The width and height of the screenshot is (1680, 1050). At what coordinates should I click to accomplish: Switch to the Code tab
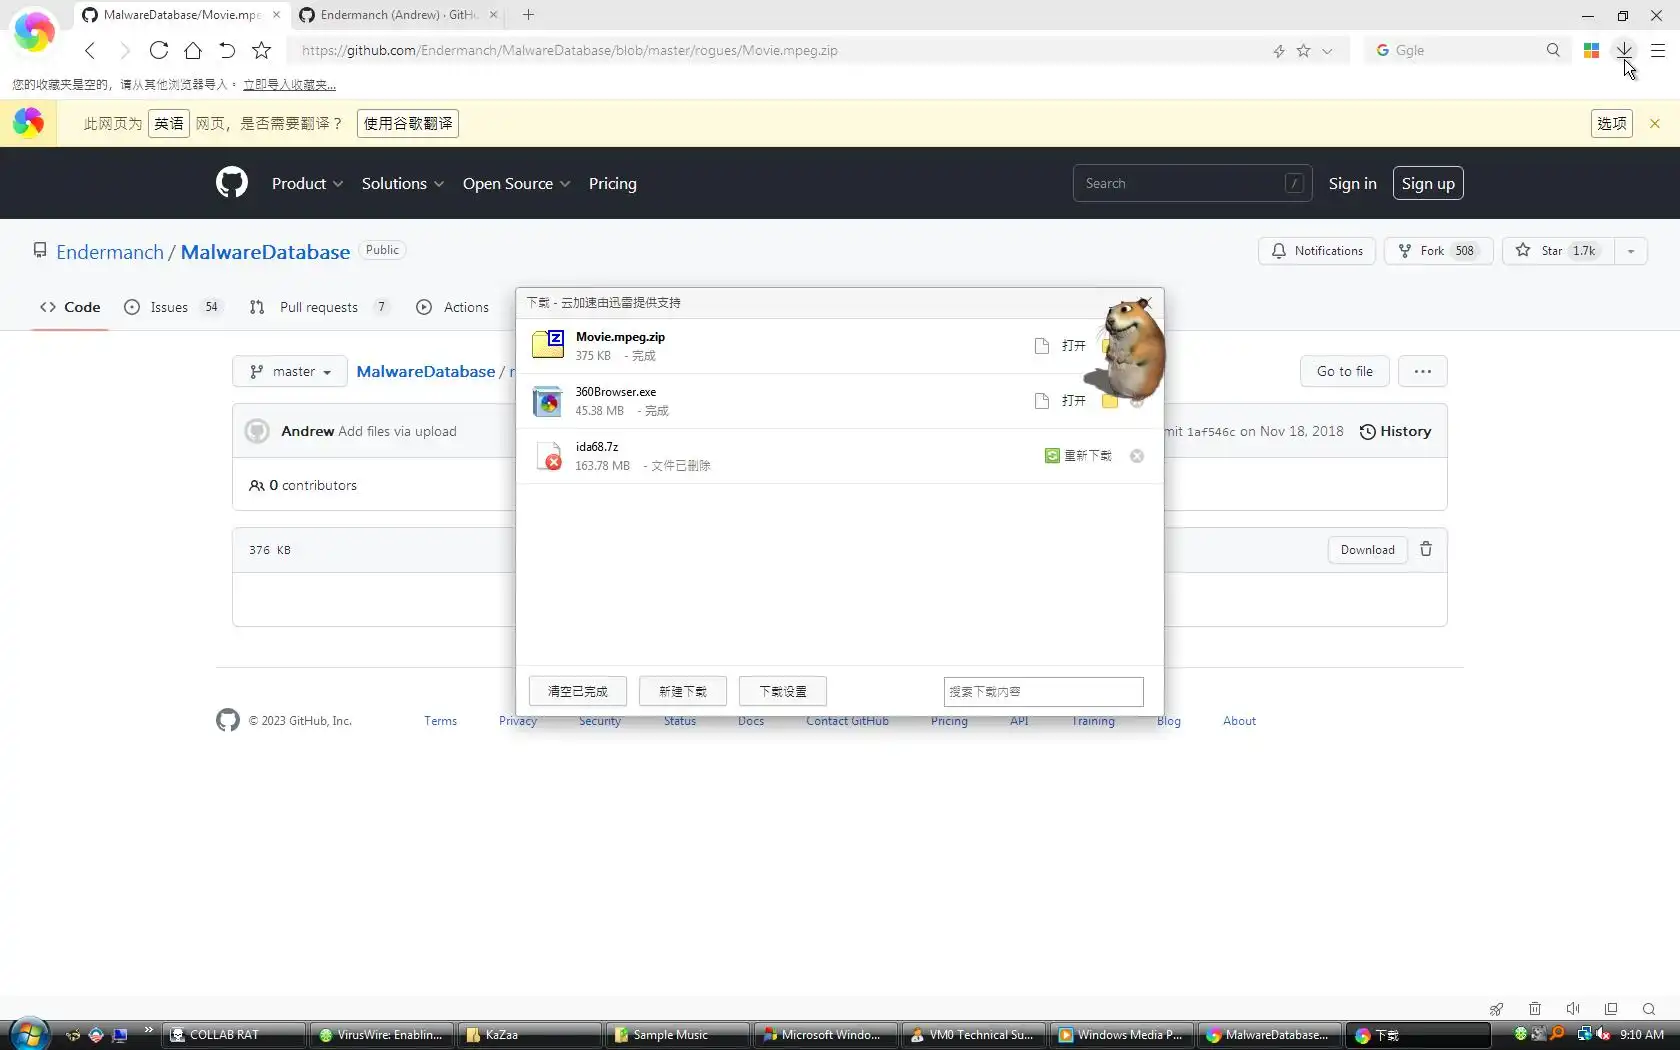(70, 307)
